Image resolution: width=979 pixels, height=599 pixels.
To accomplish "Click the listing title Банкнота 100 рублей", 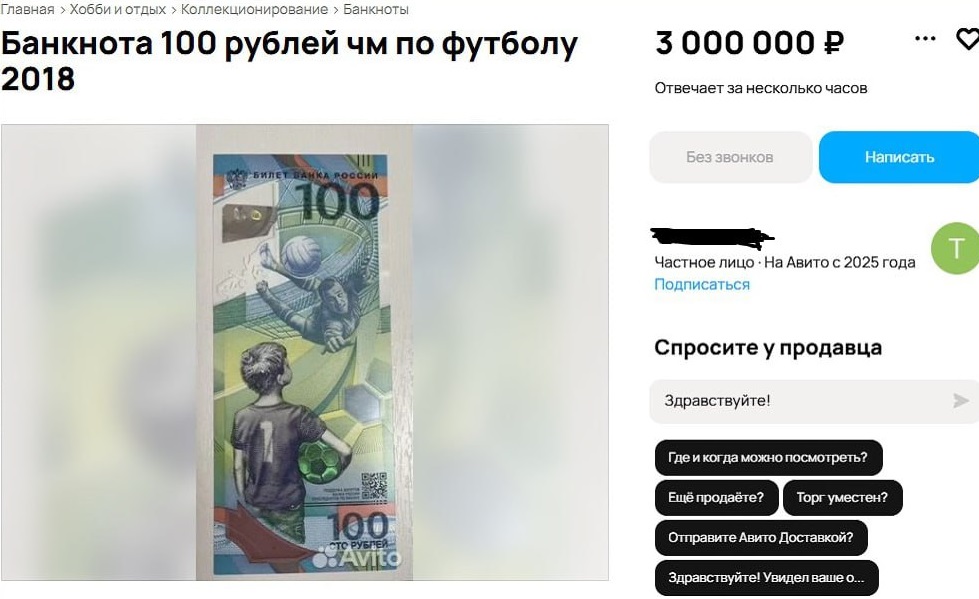I will click(289, 61).
